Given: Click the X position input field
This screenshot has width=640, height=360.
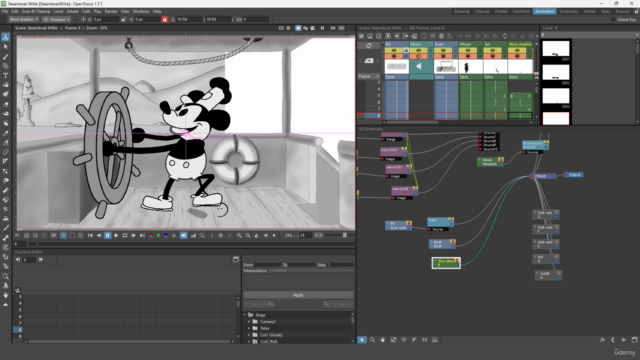Looking at the screenshot, I should click(105, 19).
